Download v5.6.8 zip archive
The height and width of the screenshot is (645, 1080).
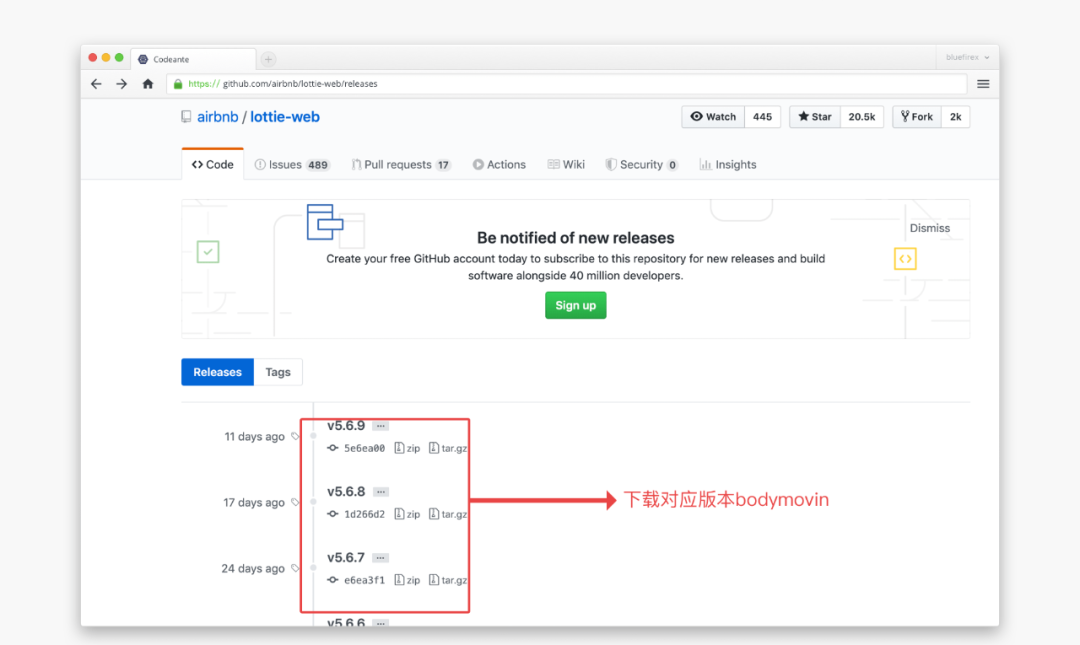point(407,514)
